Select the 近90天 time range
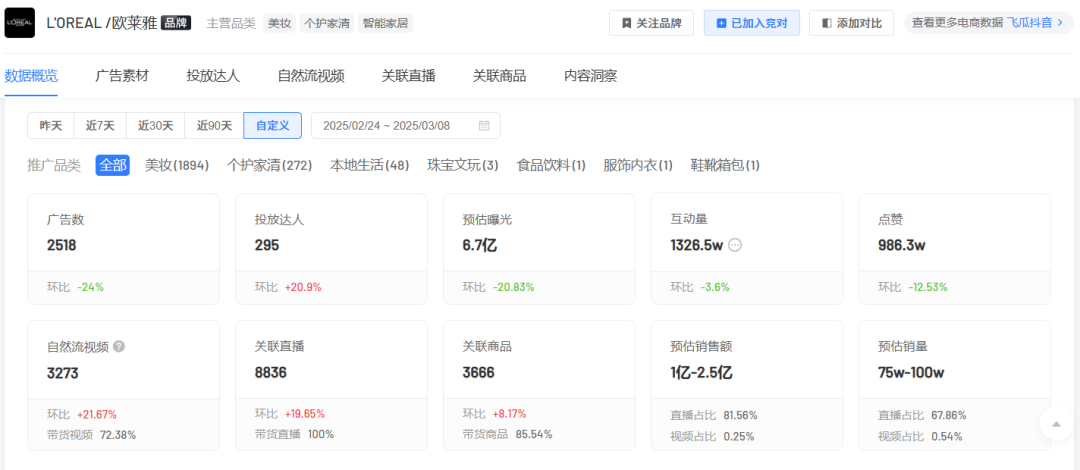Viewport: 1080px width, 470px height. click(x=214, y=125)
